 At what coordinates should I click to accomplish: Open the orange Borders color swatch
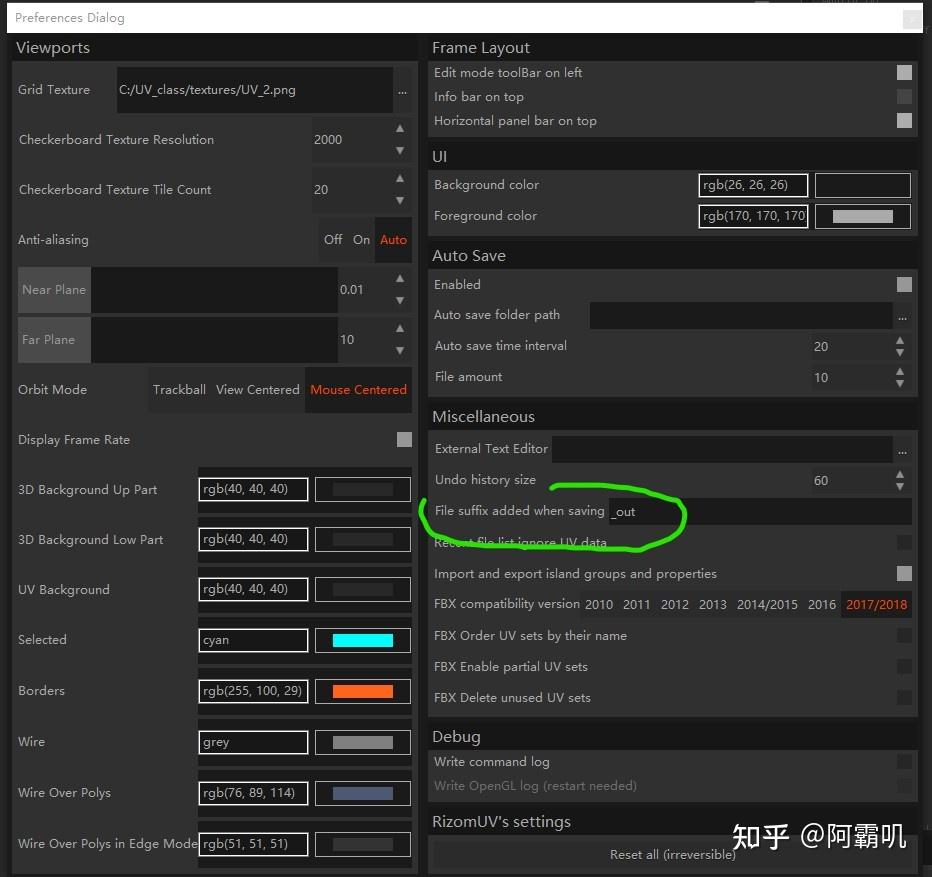pyautogui.click(x=363, y=691)
